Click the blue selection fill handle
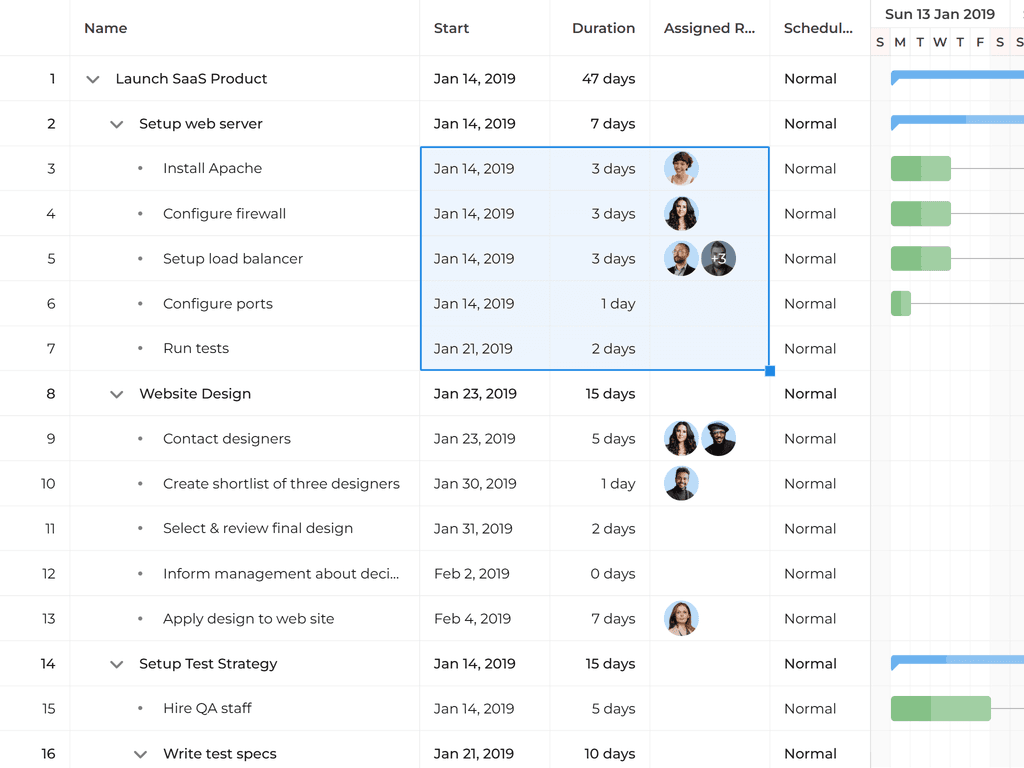This screenshot has width=1024, height=768. pos(769,371)
